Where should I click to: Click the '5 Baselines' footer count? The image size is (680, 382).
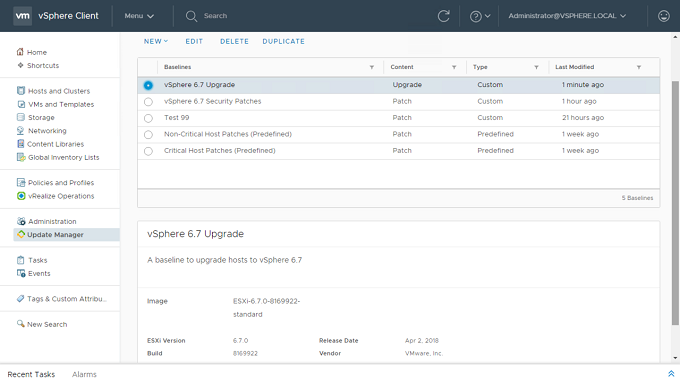tap(637, 198)
